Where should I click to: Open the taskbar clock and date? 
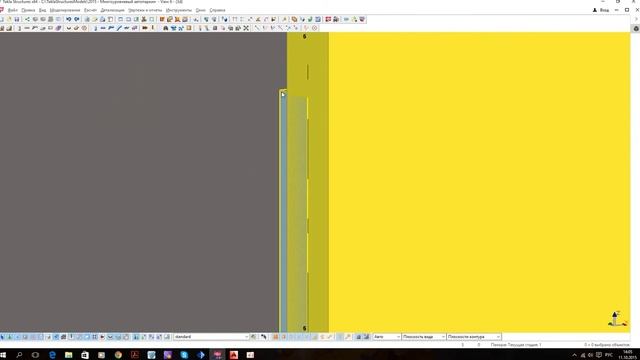(628, 355)
